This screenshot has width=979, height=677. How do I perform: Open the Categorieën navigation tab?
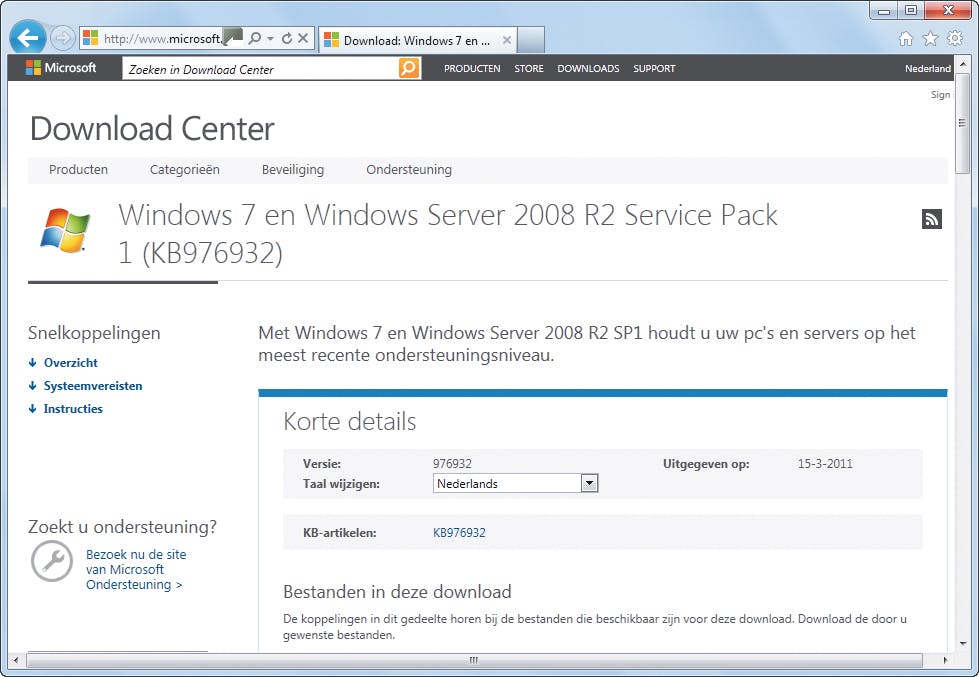(185, 170)
